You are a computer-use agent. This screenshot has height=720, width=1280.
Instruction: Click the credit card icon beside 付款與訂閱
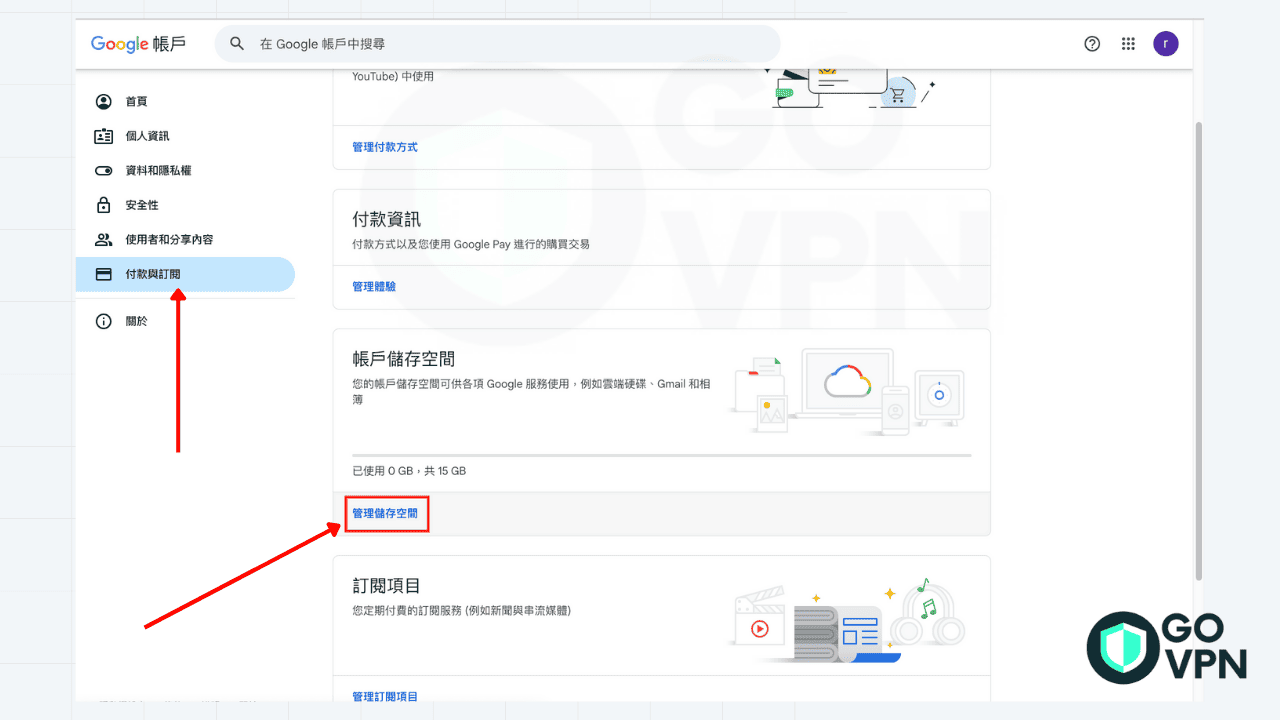pyautogui.click(x=104, y=274)
